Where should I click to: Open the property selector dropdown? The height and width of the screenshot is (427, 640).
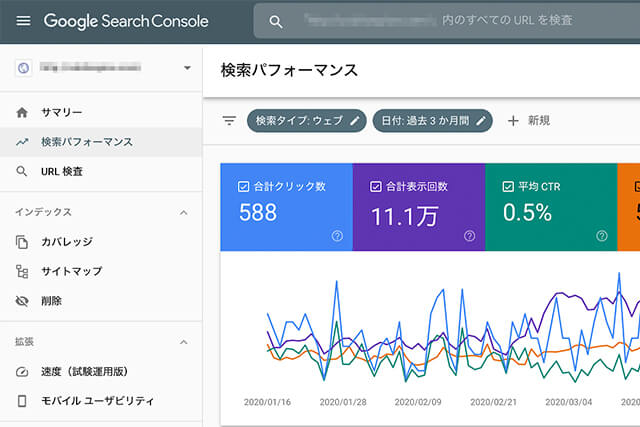pos(186,68)
